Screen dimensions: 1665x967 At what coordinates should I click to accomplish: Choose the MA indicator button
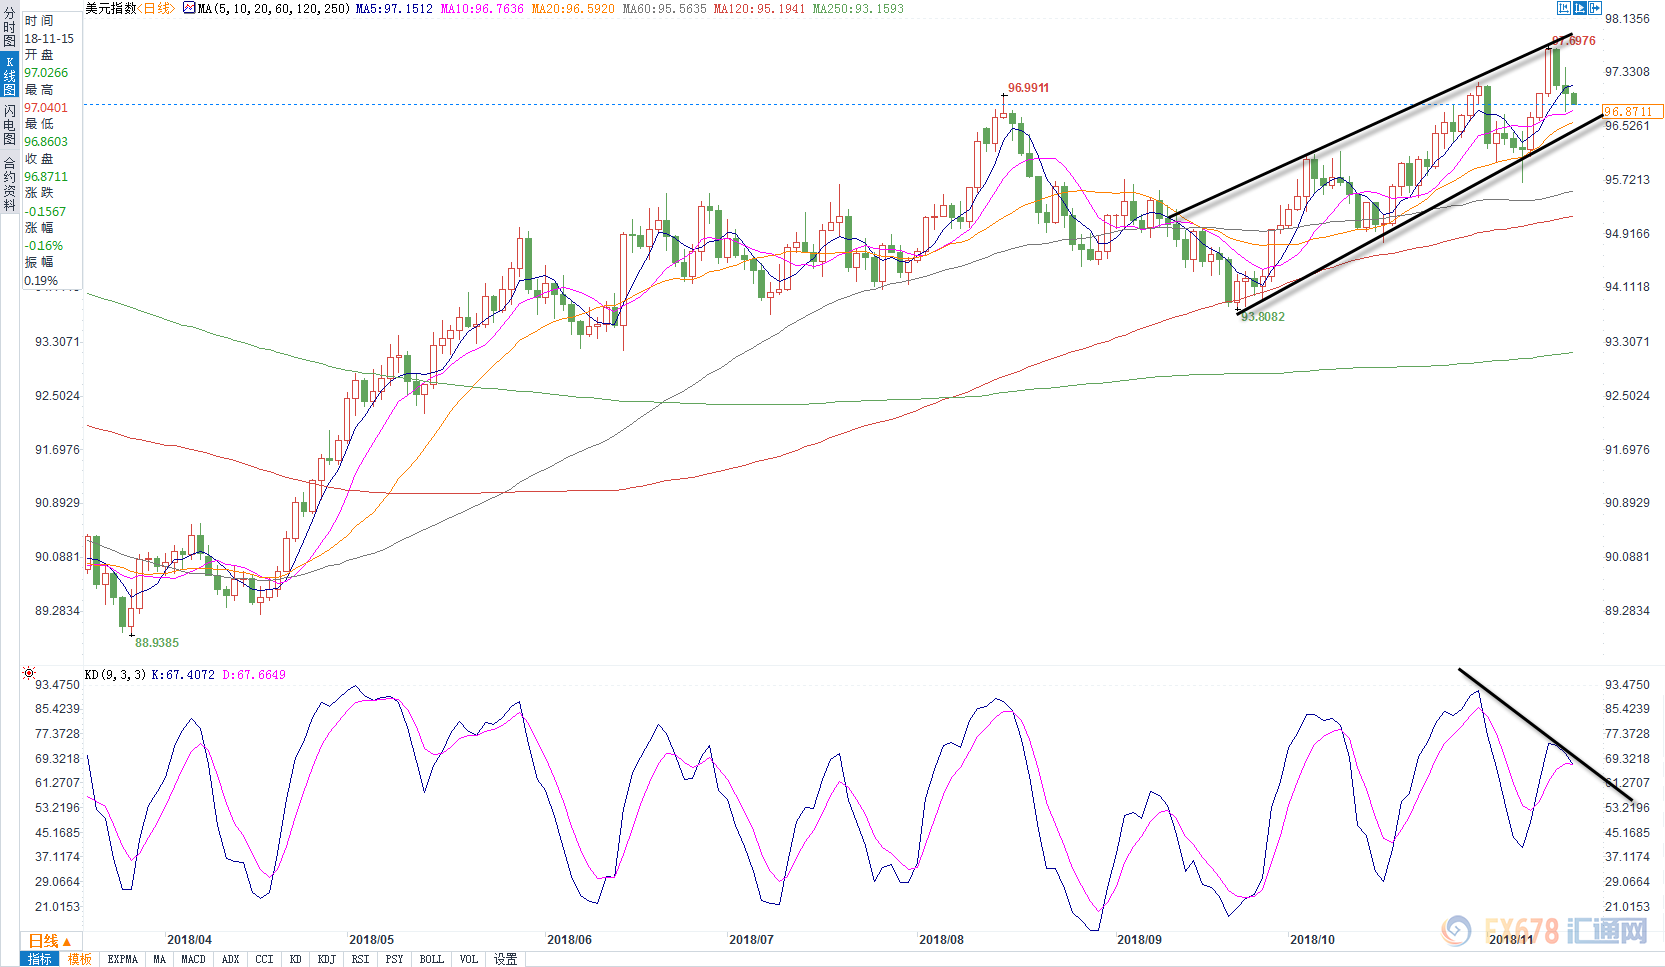pos(160,959)
